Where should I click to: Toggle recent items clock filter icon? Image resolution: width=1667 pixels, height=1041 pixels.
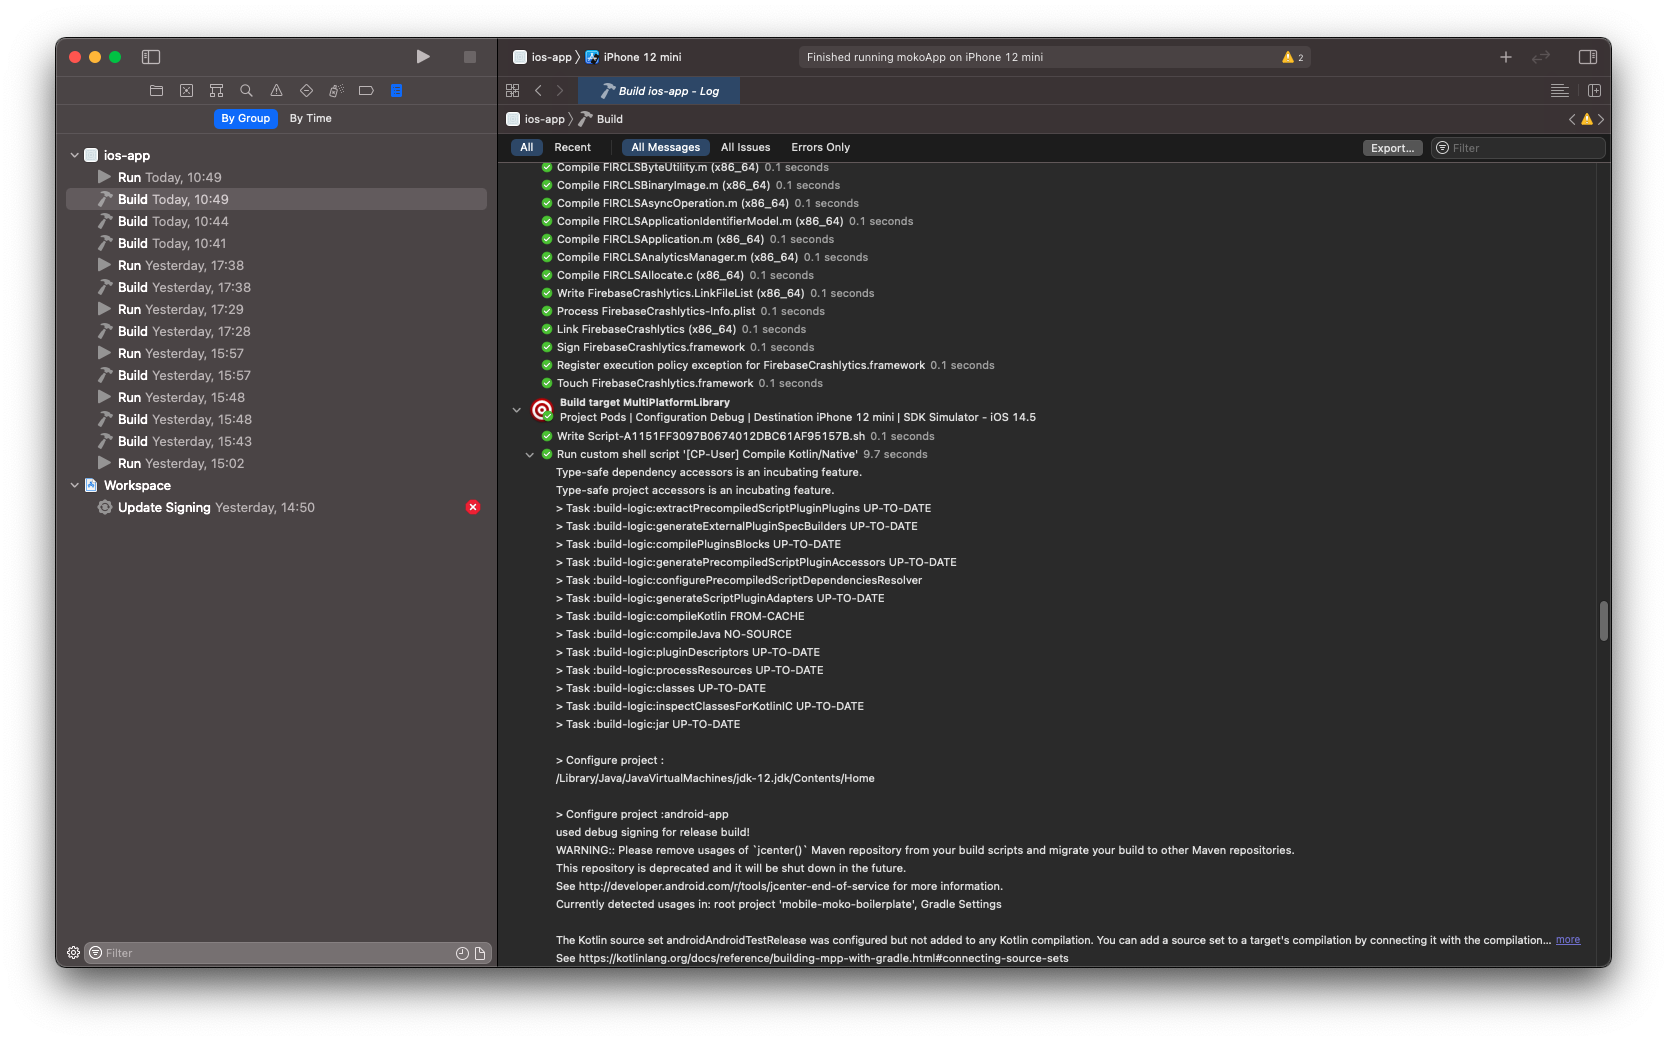(462, 953)
